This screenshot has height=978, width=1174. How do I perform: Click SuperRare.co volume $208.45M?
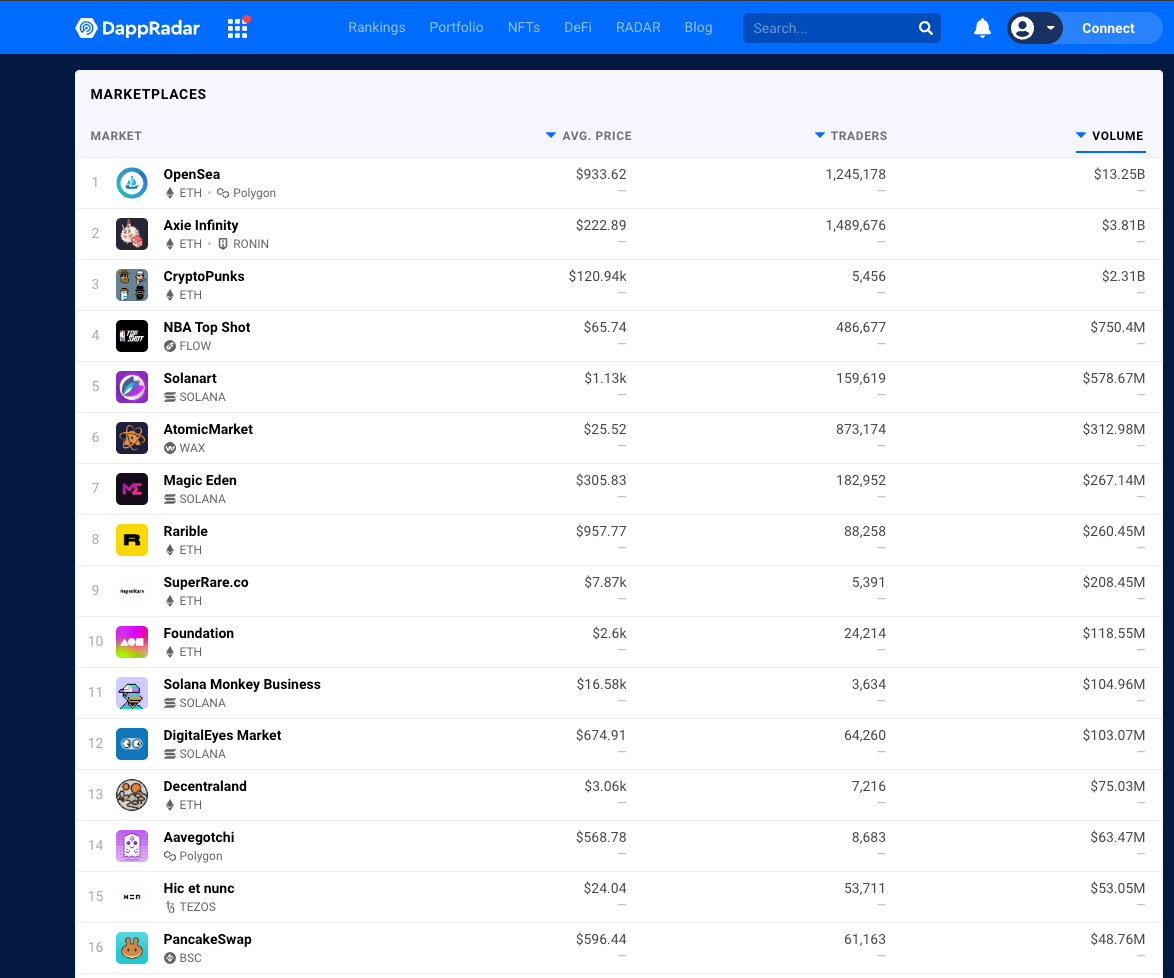click(1113, 582)
